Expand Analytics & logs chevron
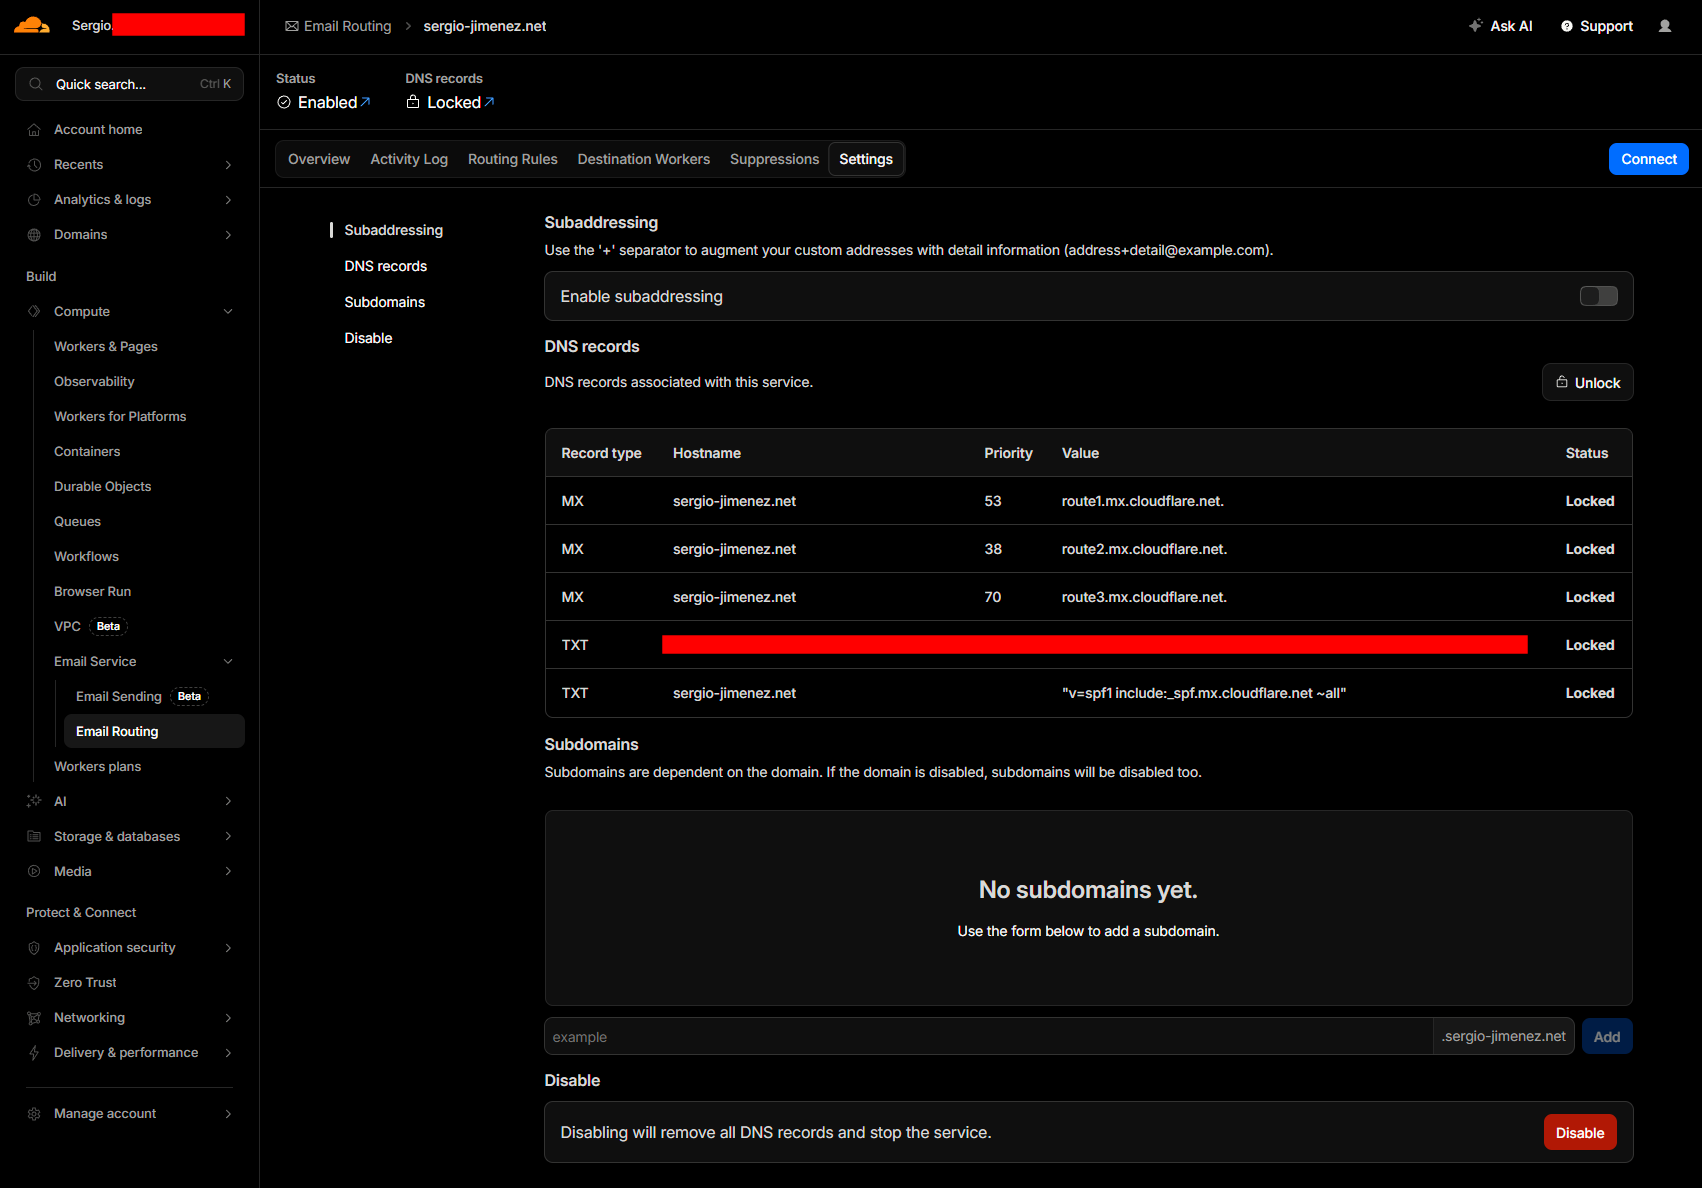Image resolution: width=1702 pixels, height=1188 pixels. (x=228, y=200)
